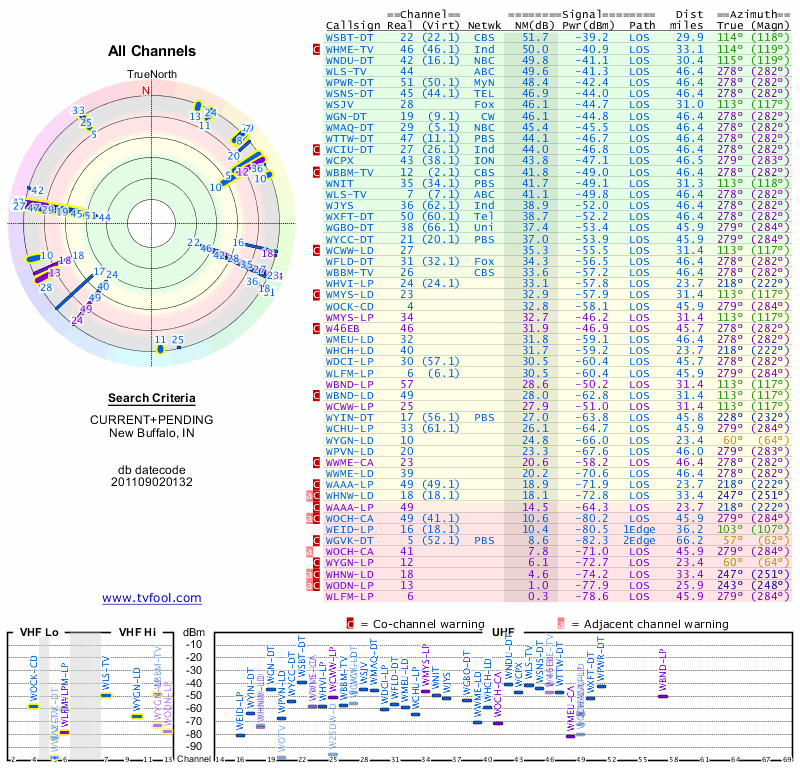
Task: Click the 'UHF' chart label
Action: coord(503,632)
